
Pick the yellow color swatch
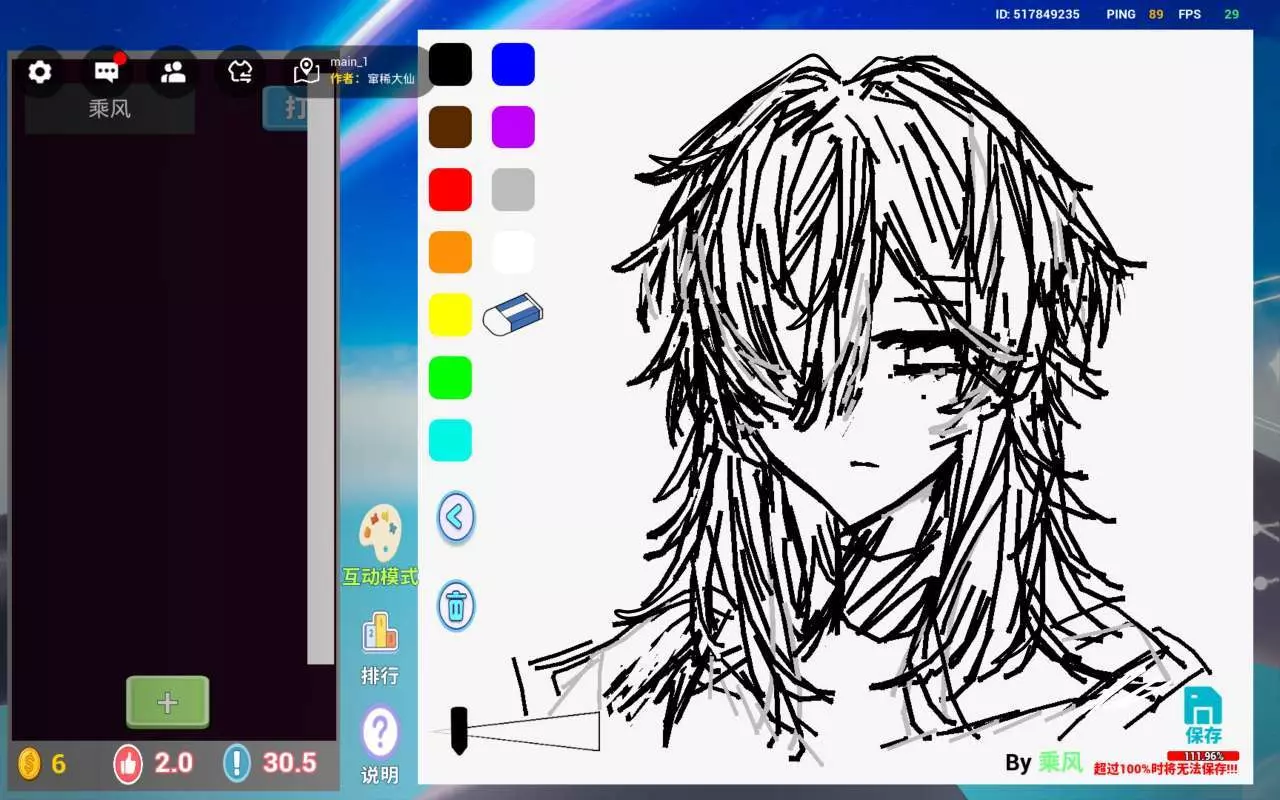450,315
